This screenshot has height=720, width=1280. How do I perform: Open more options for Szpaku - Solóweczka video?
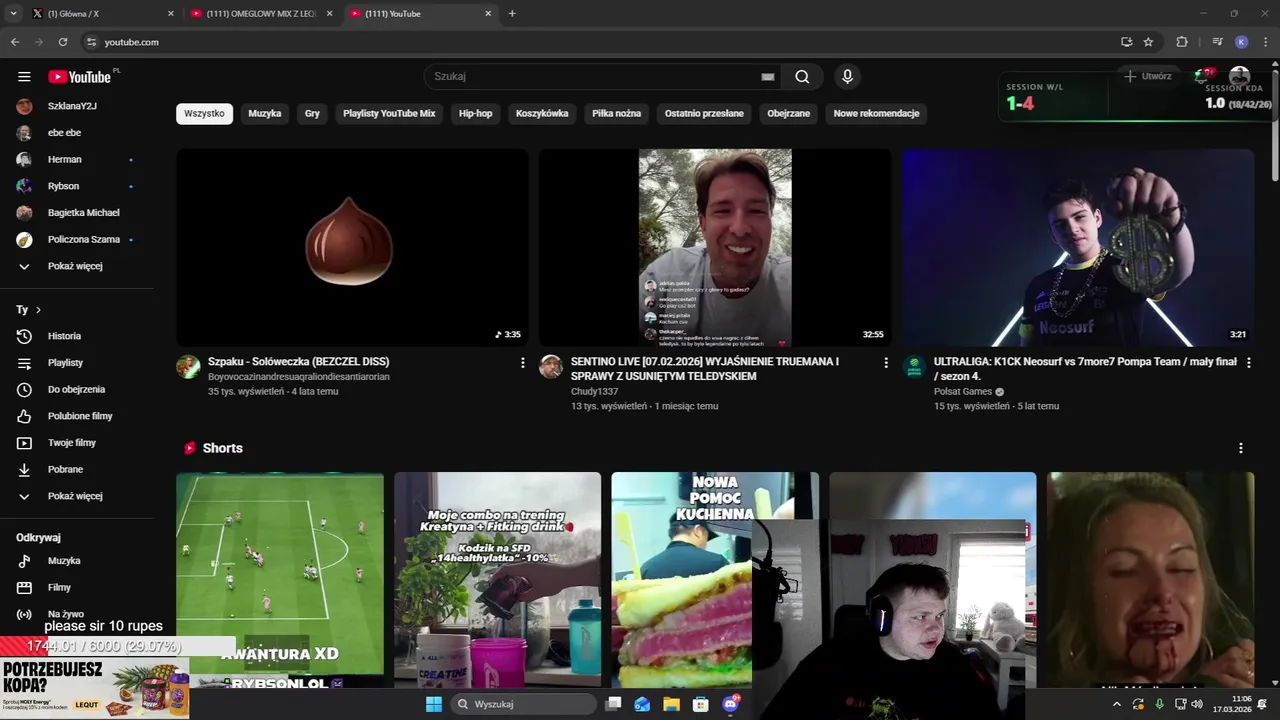[x=522, y=363]
